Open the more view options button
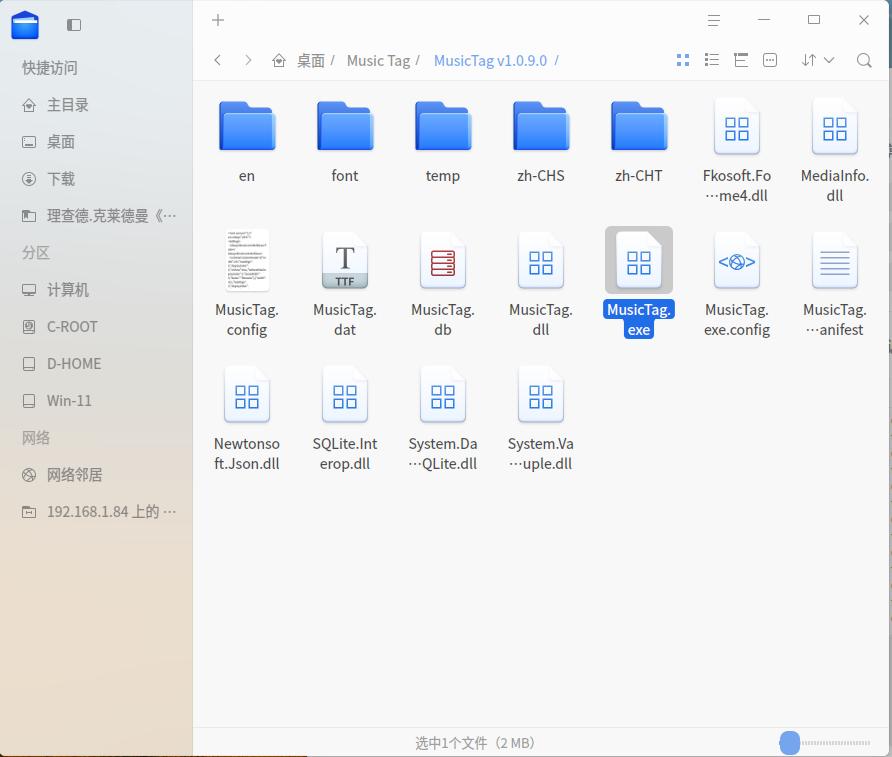The image size is (892, 757). [770, 60]
